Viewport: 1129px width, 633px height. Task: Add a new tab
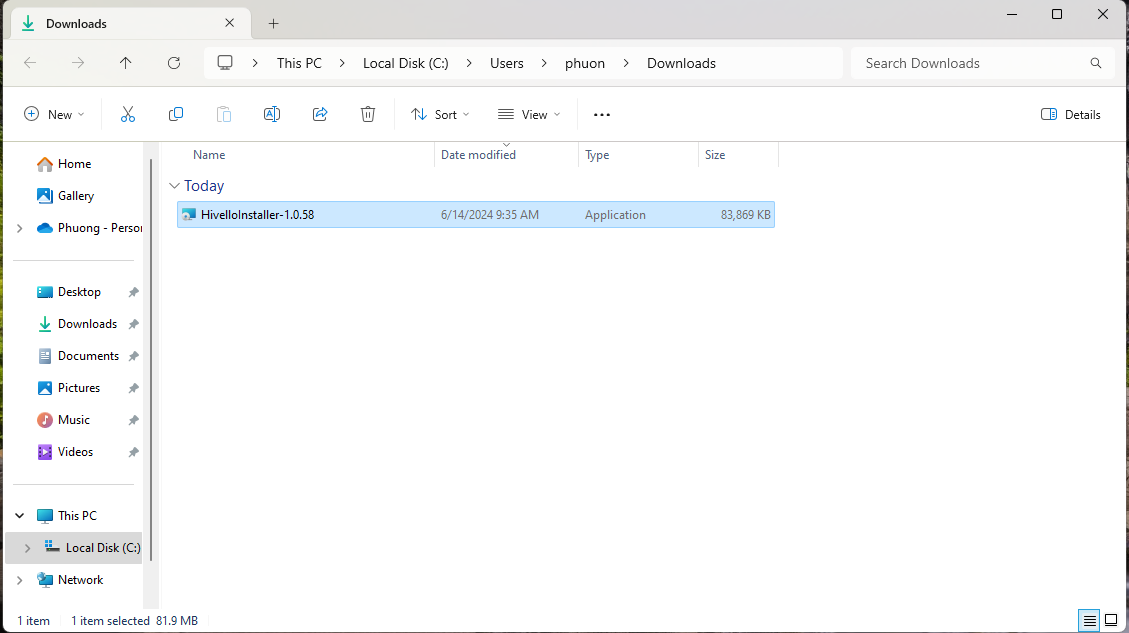[273, 23]
